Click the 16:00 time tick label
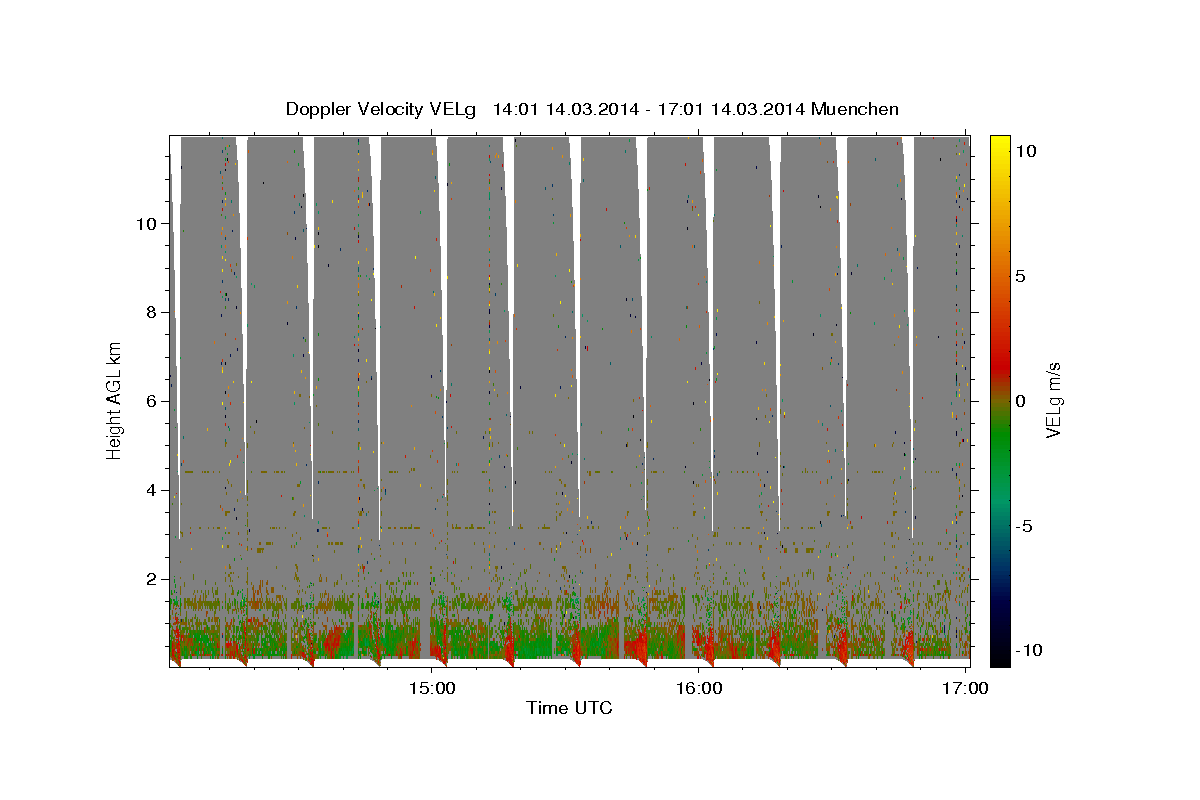Viewport: 1200px width, 800px height. 699,688
